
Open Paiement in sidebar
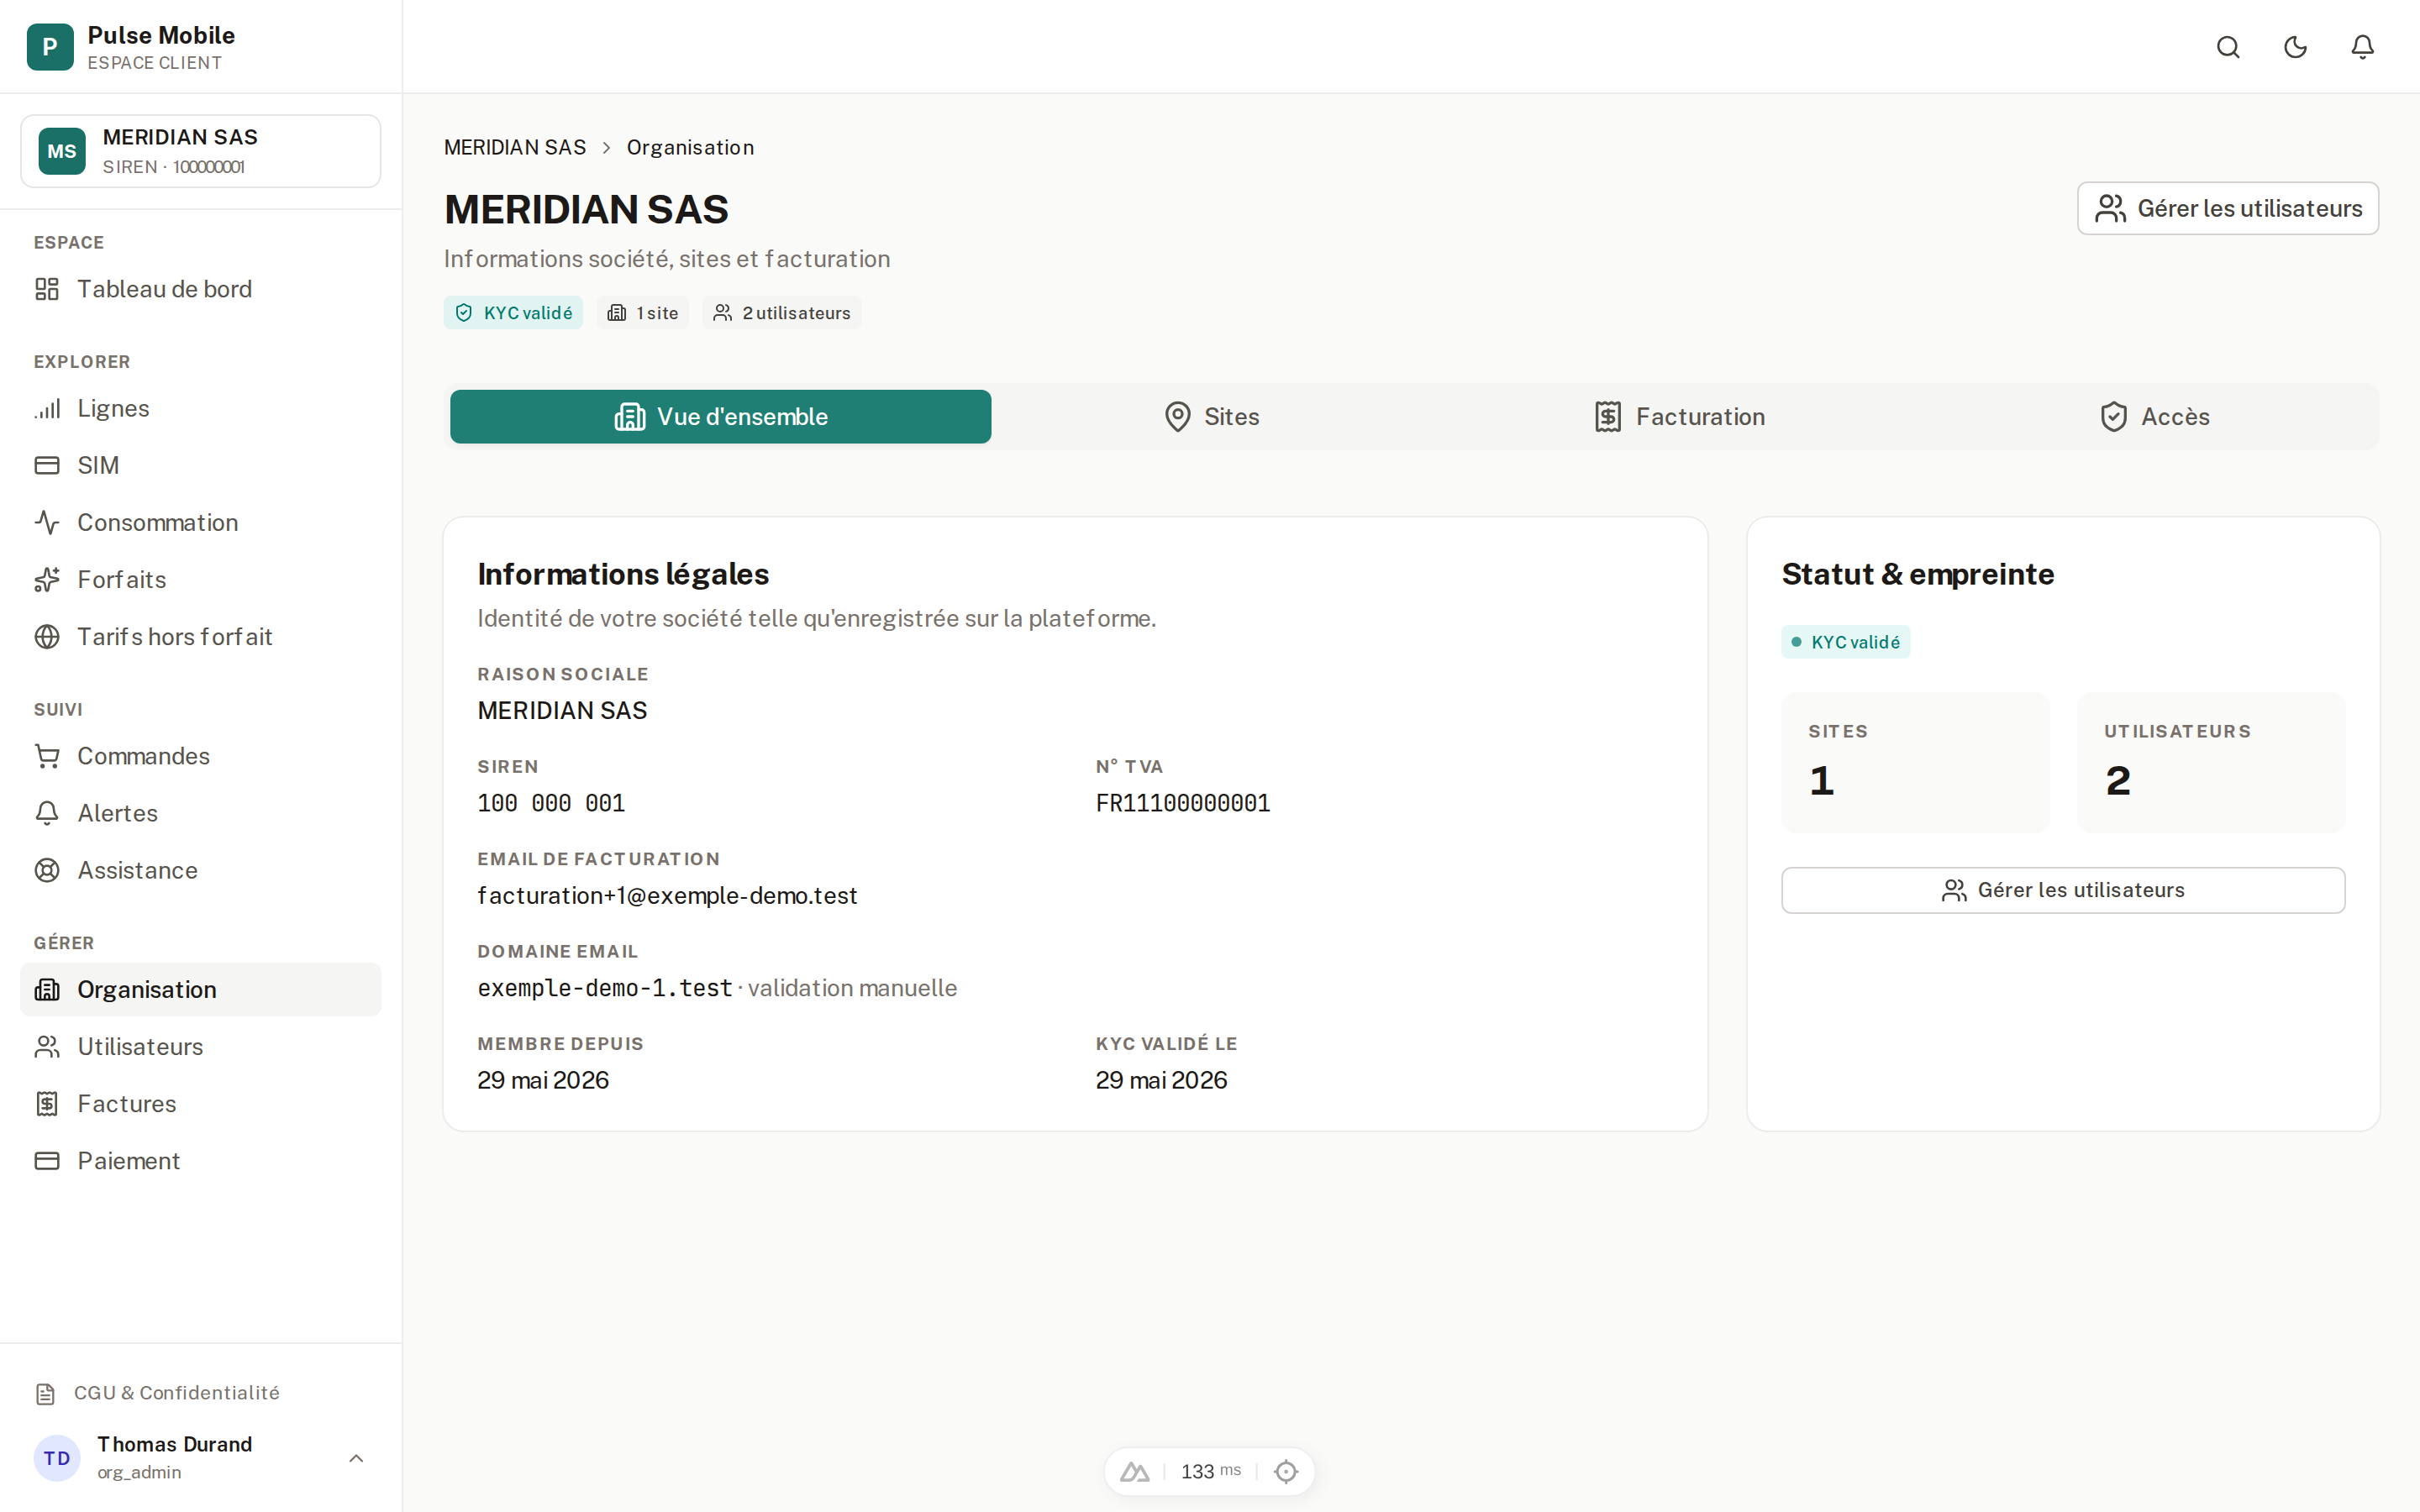click(x=201, y=1160)
